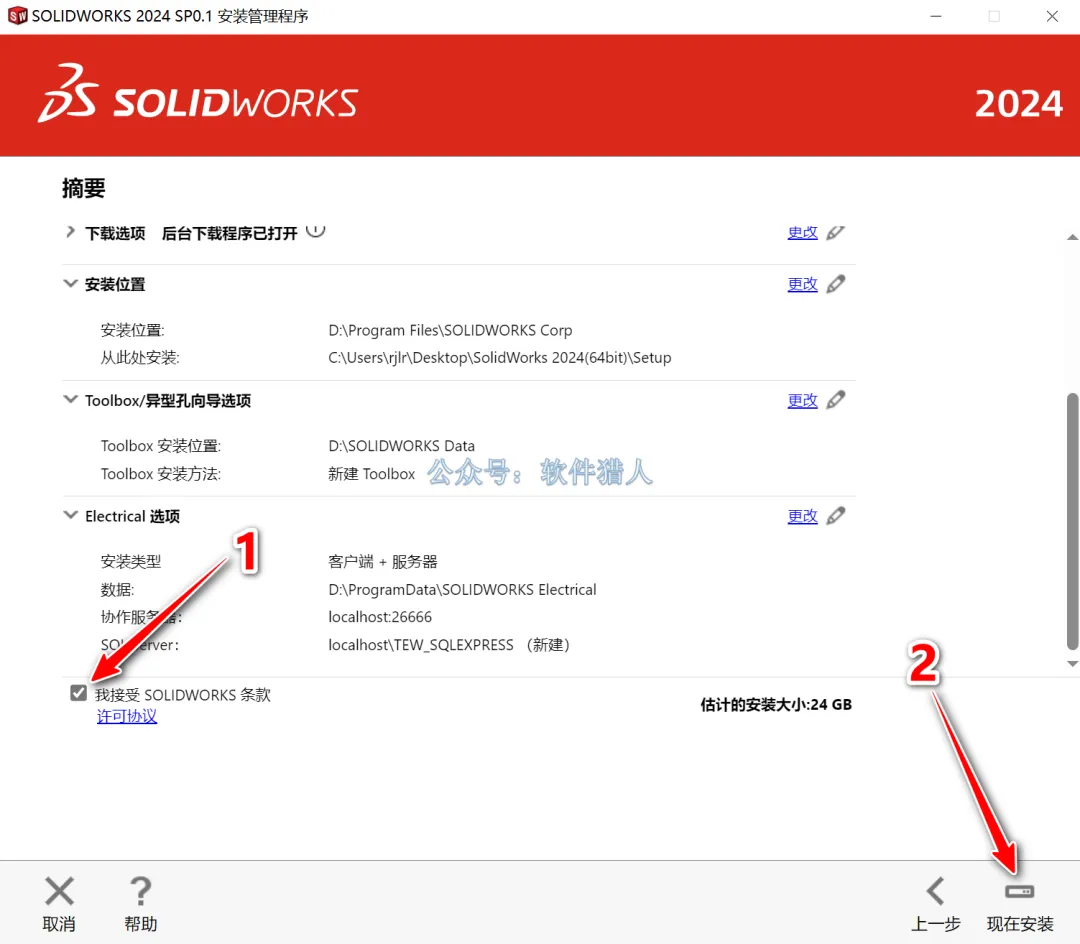Close the installation manager window
The height and width of the screenshot is (944, 1080).
(1052, 16)
